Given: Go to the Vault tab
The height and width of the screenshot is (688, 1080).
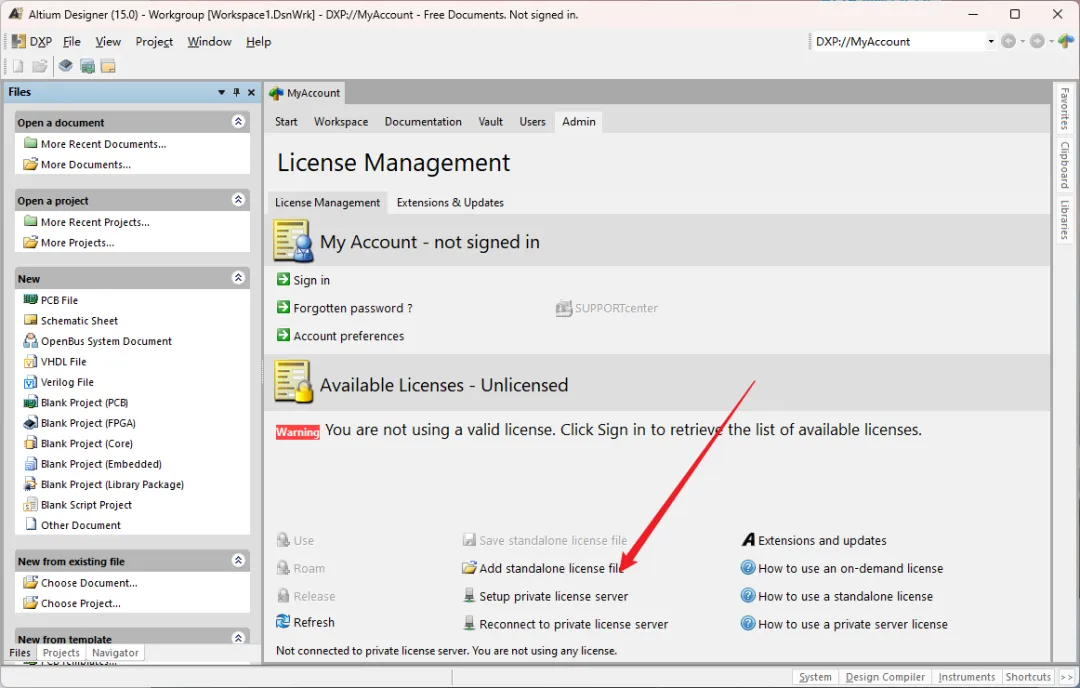Looking at the screenshot, I should (x=490, y=122).
